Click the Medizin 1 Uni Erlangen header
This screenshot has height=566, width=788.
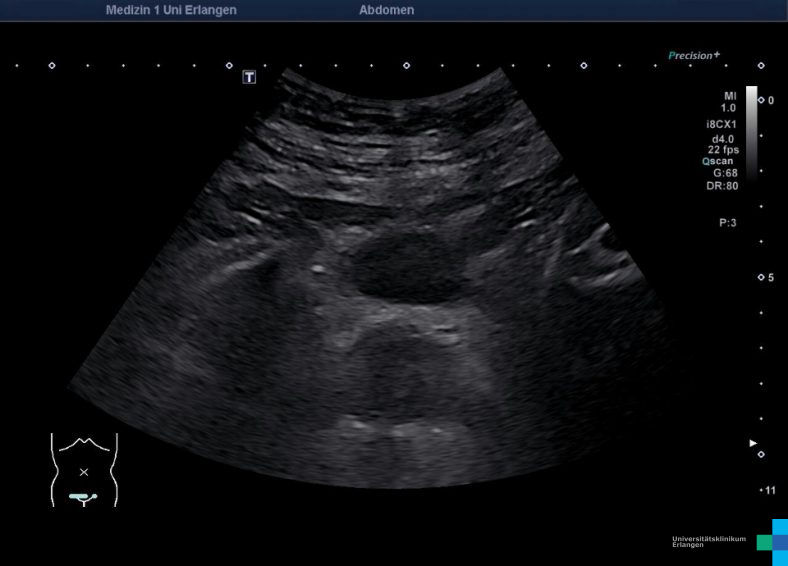(x=171, y=10)
